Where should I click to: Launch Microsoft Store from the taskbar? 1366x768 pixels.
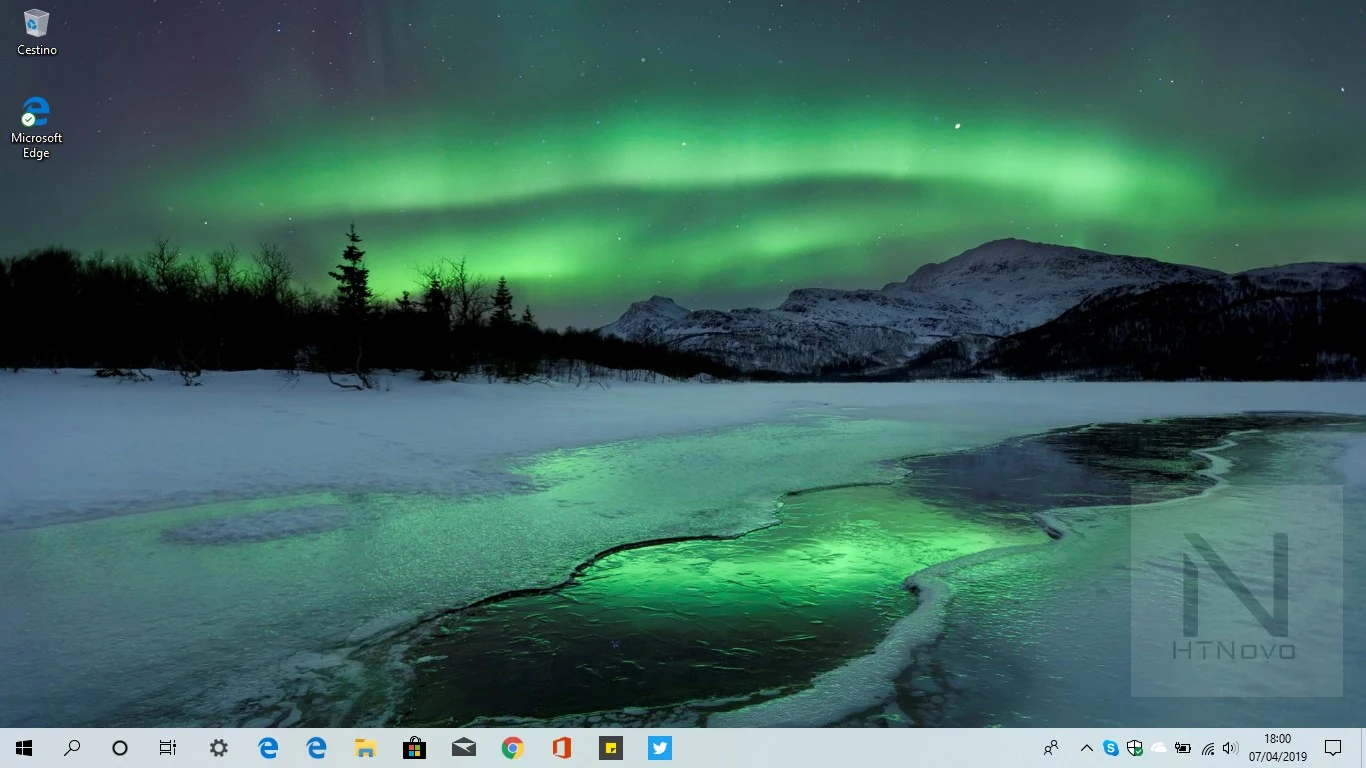click(414, 748)
